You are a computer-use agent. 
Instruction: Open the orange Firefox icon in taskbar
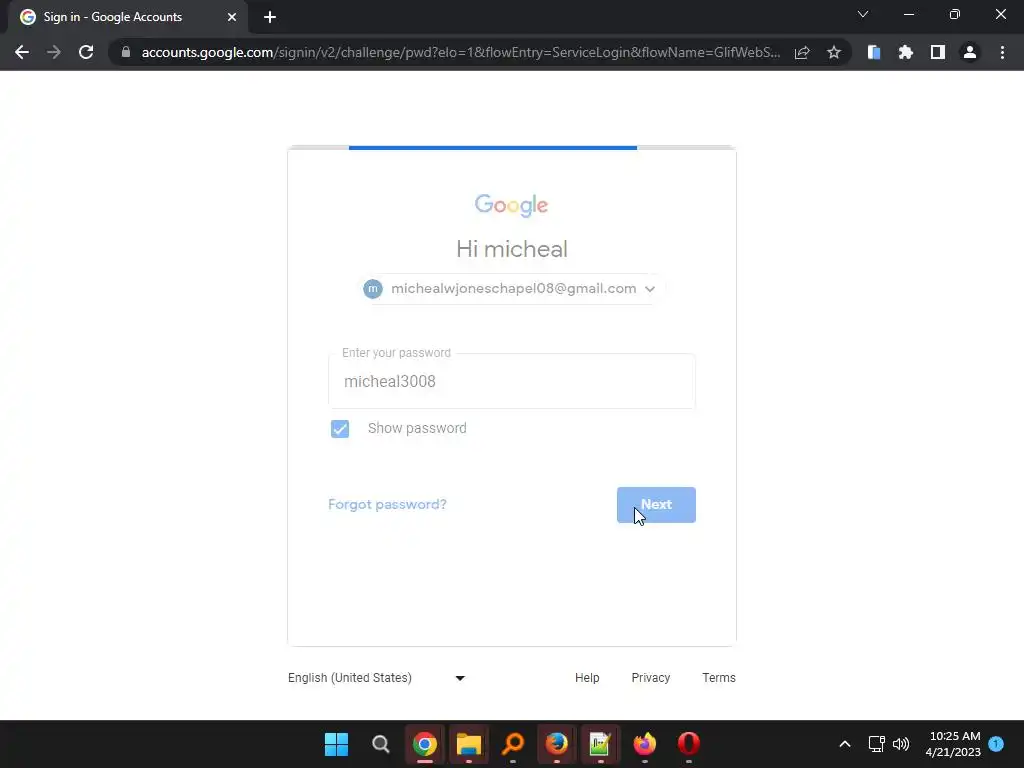(645, 744)
